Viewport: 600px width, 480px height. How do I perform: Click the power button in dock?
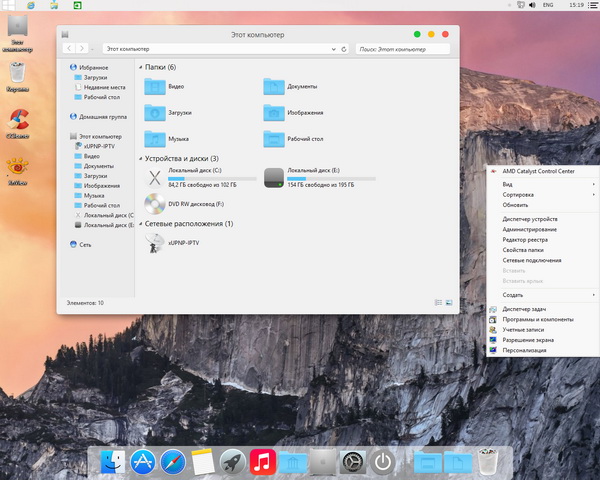(383, 461)
